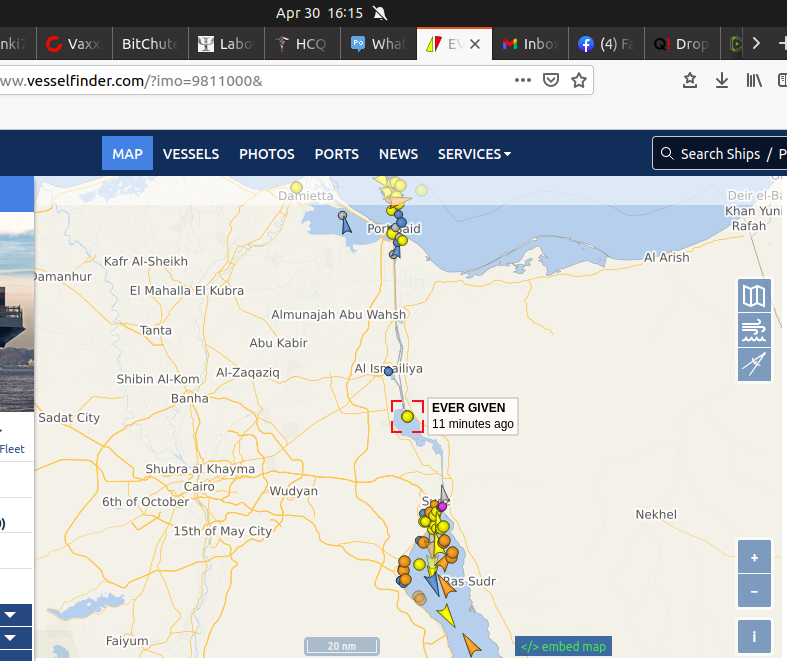Click the blue vessel marker at Al Ismailiya

pyautogui.click(x=388, y=371)
